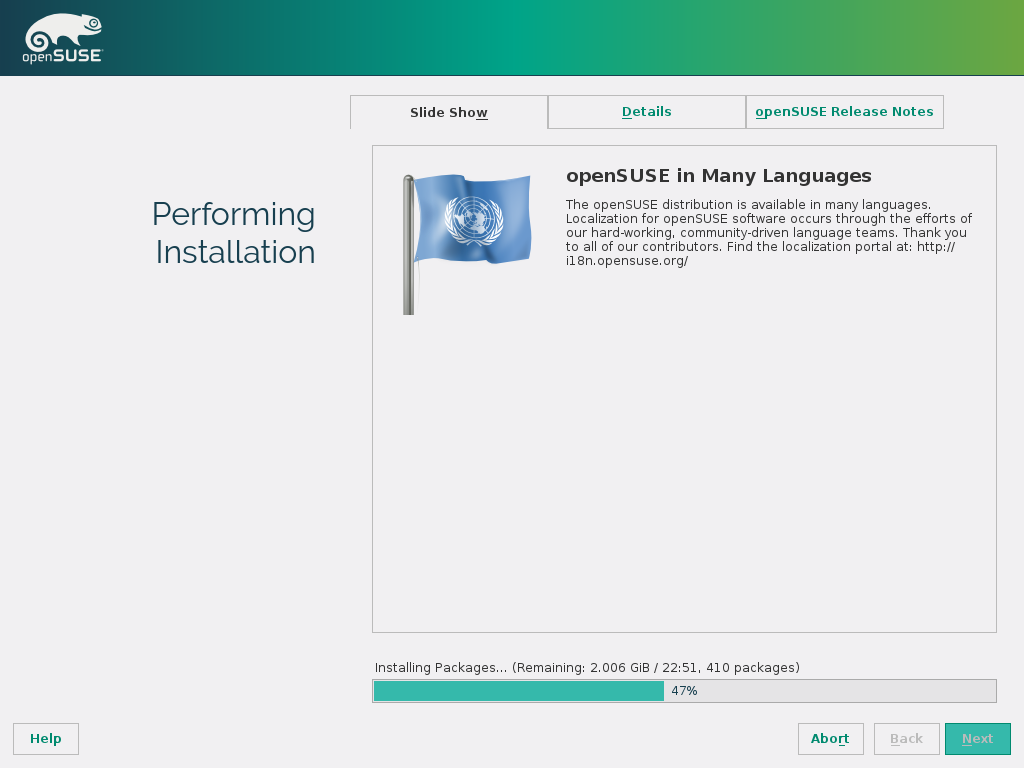Click the blue United Nations flag image
Screen dimensions: 1024x768
coord(472,218)
